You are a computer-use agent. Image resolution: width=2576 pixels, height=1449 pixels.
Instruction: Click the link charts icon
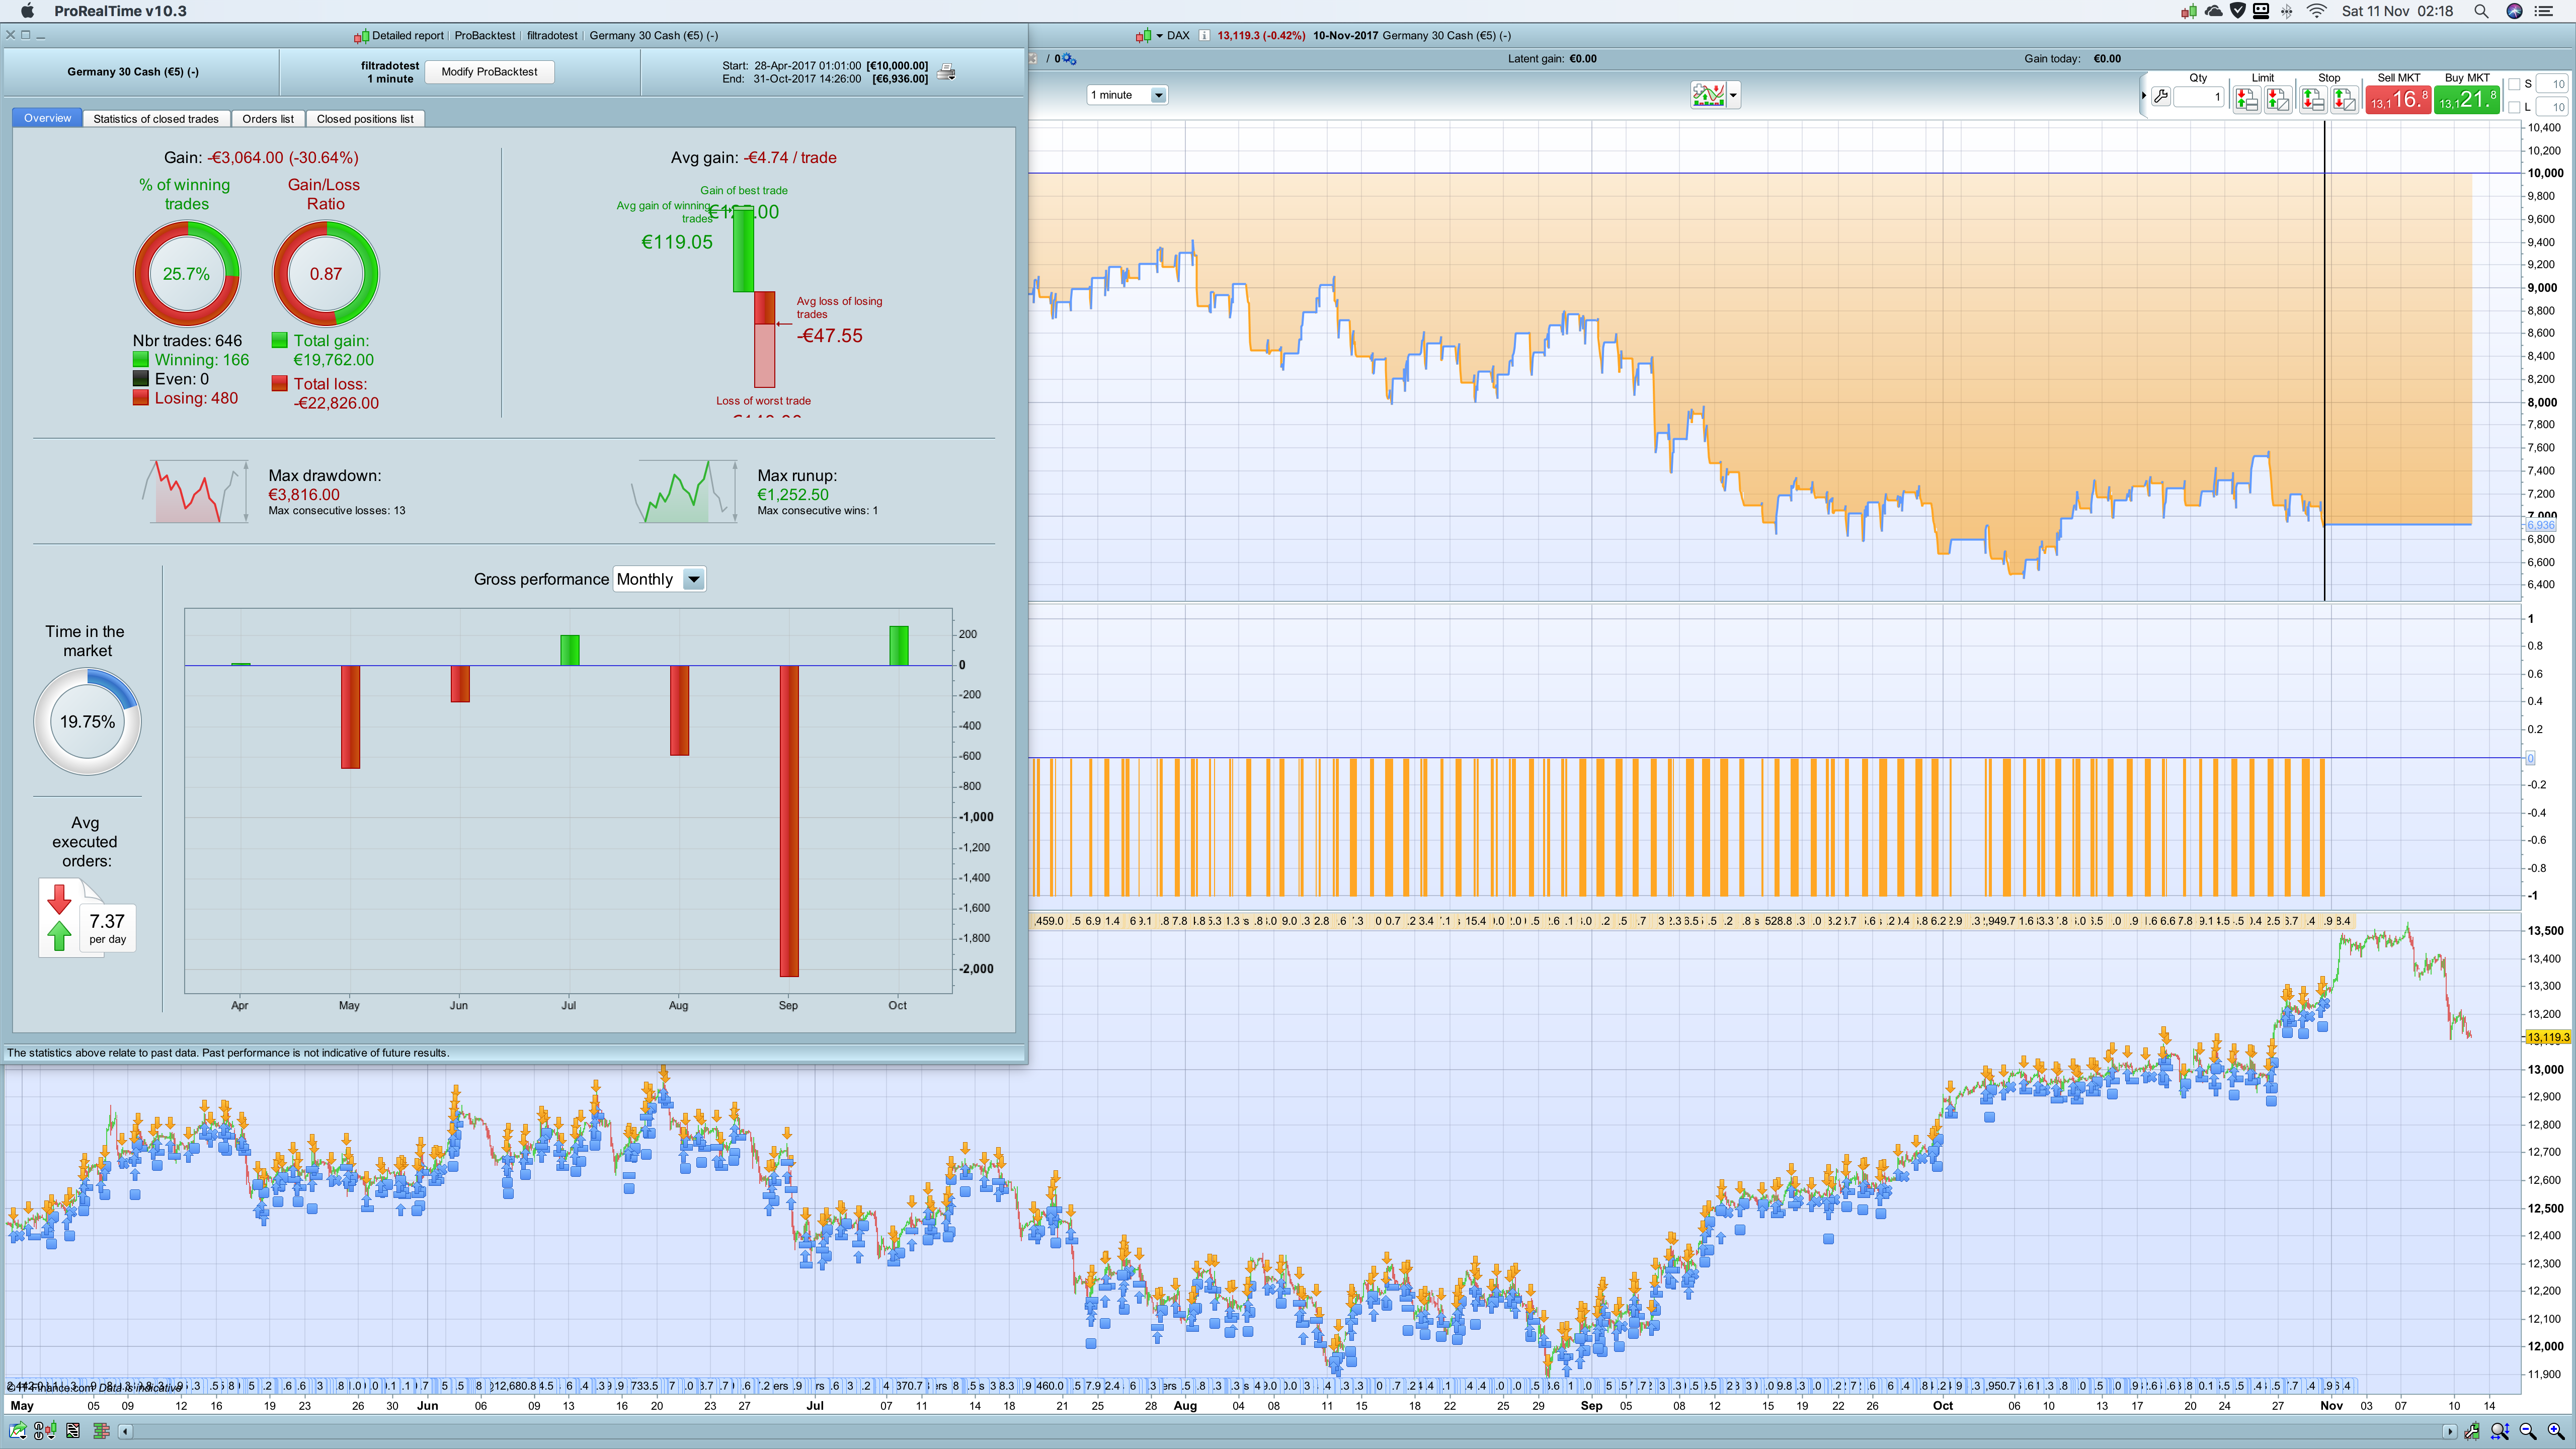(44, 1431)
